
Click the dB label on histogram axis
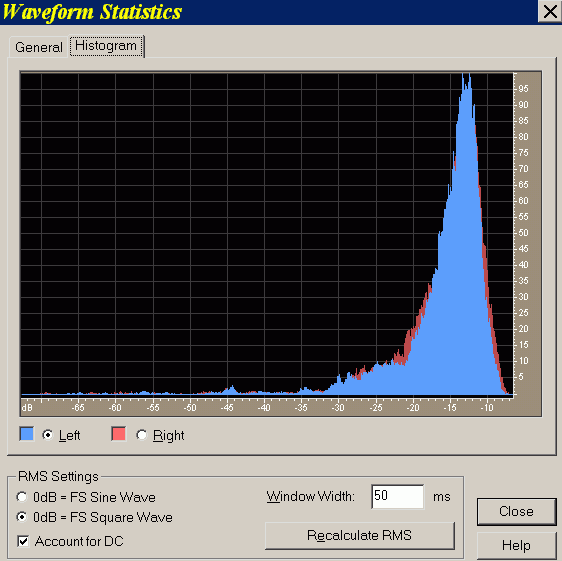(x=27, y=408)
